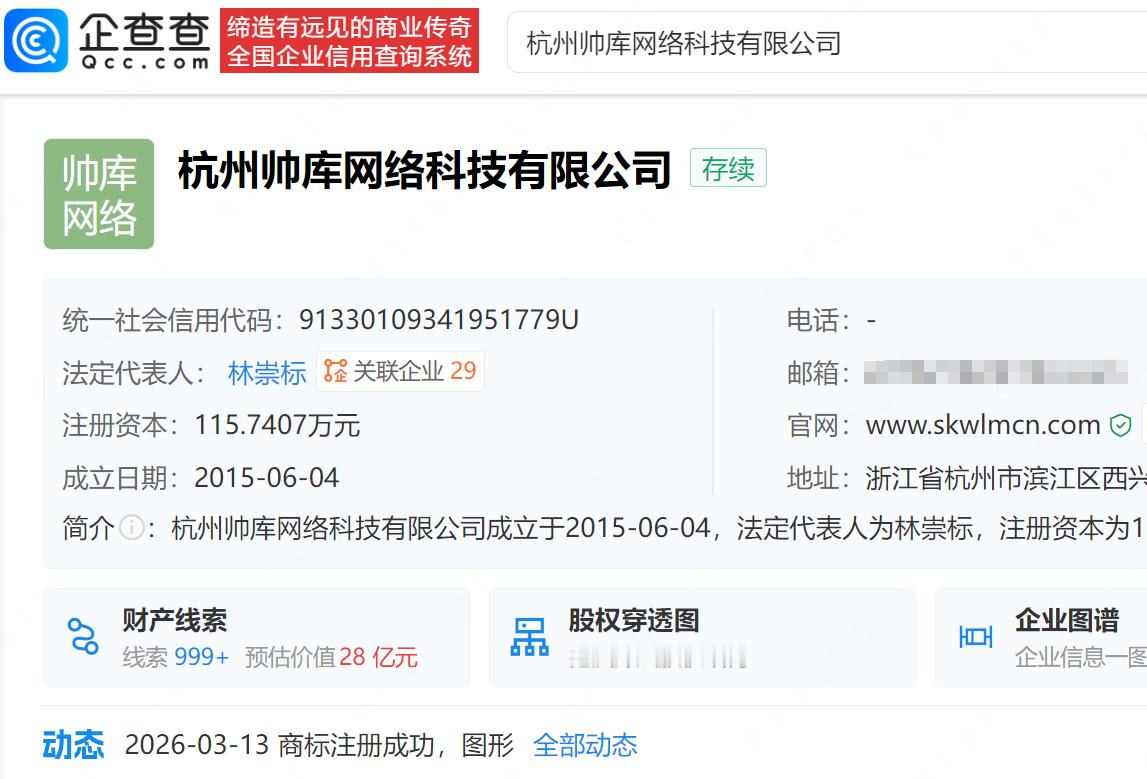Click the 财产线索 clue icon
Image resolution: width=1147 pixels, height=779 pixels.
tap(83, 636)
